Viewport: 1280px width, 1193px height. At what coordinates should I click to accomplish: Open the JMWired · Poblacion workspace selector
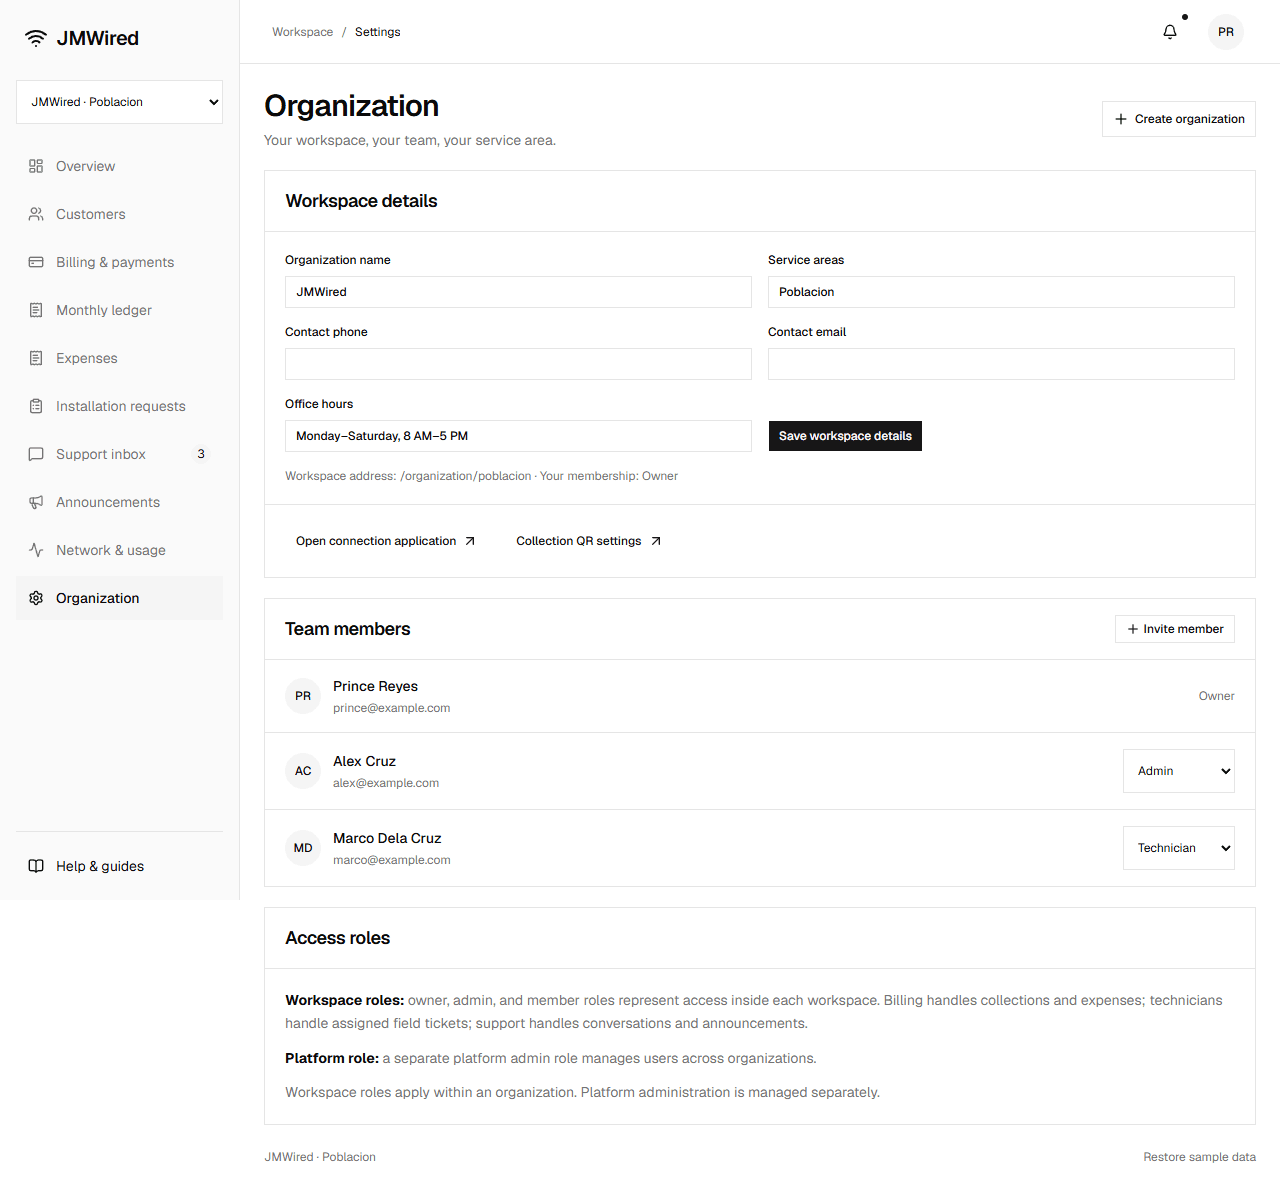point(119,102)
